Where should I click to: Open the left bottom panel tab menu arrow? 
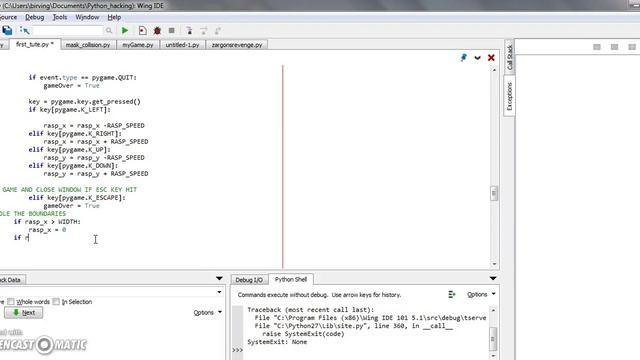[x=219, y=278]
